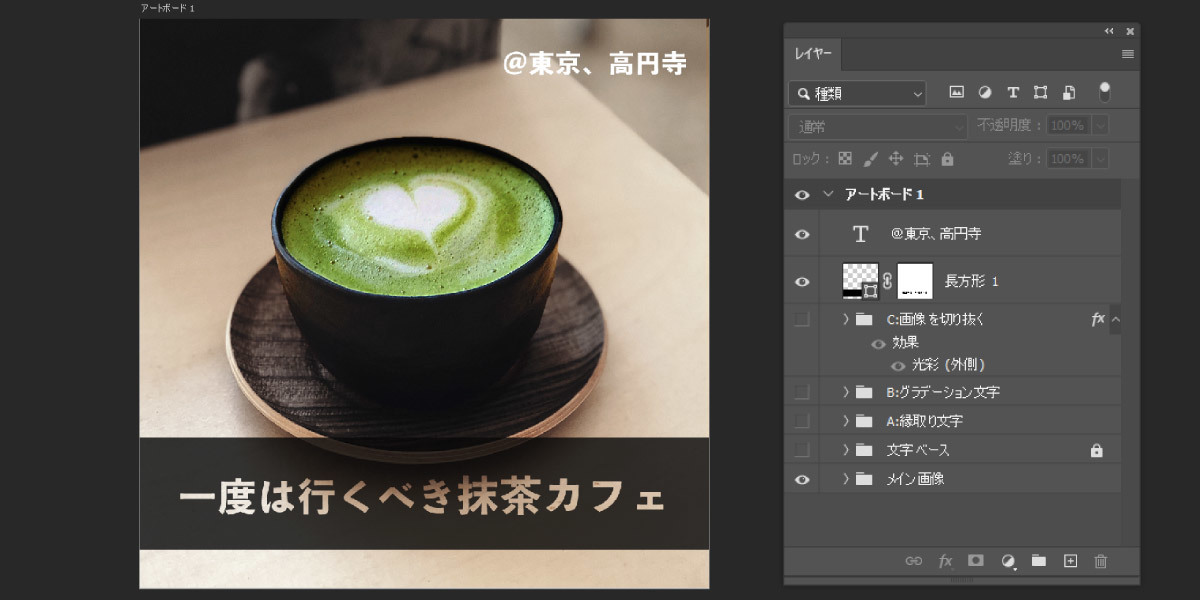Screen dimensions: 1200x600
Task: Hide the @東京、高円寺 text layer
Action: click(802, 234)
